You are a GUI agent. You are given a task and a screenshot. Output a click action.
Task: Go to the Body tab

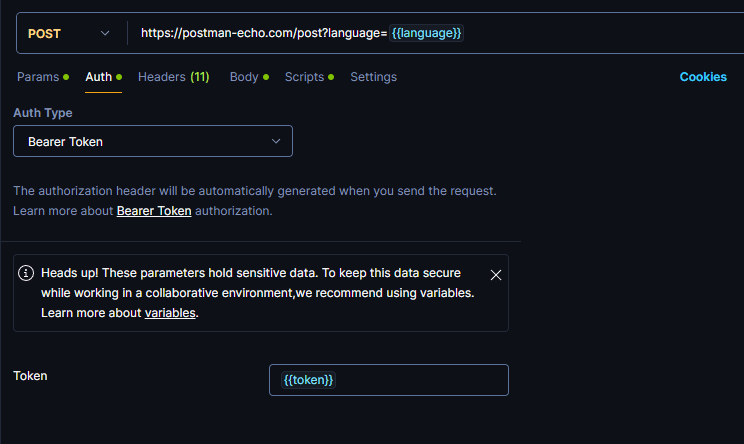[244, 77]
